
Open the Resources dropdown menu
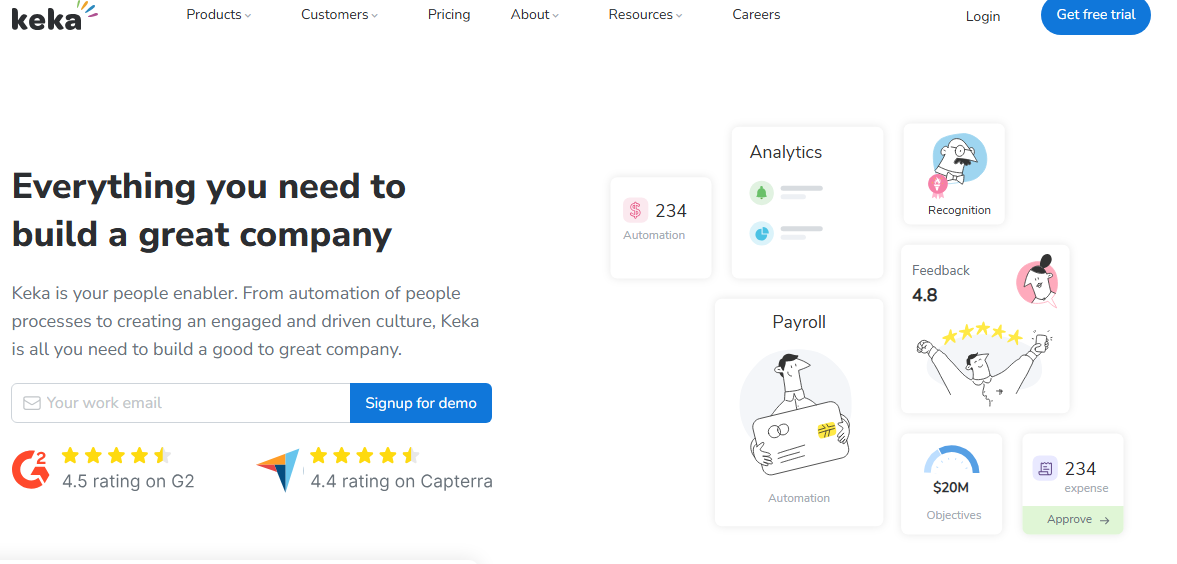coord(646,15)
